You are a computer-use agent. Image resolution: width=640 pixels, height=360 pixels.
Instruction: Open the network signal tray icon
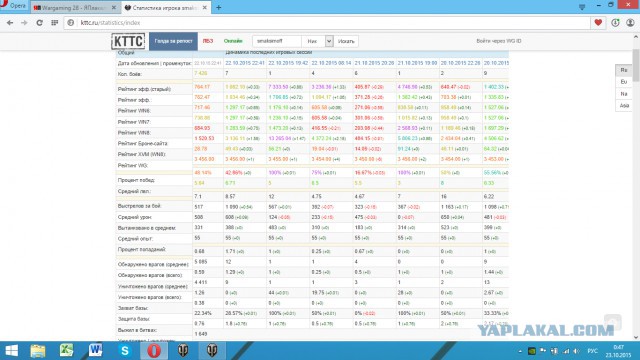tap(566, 351)
